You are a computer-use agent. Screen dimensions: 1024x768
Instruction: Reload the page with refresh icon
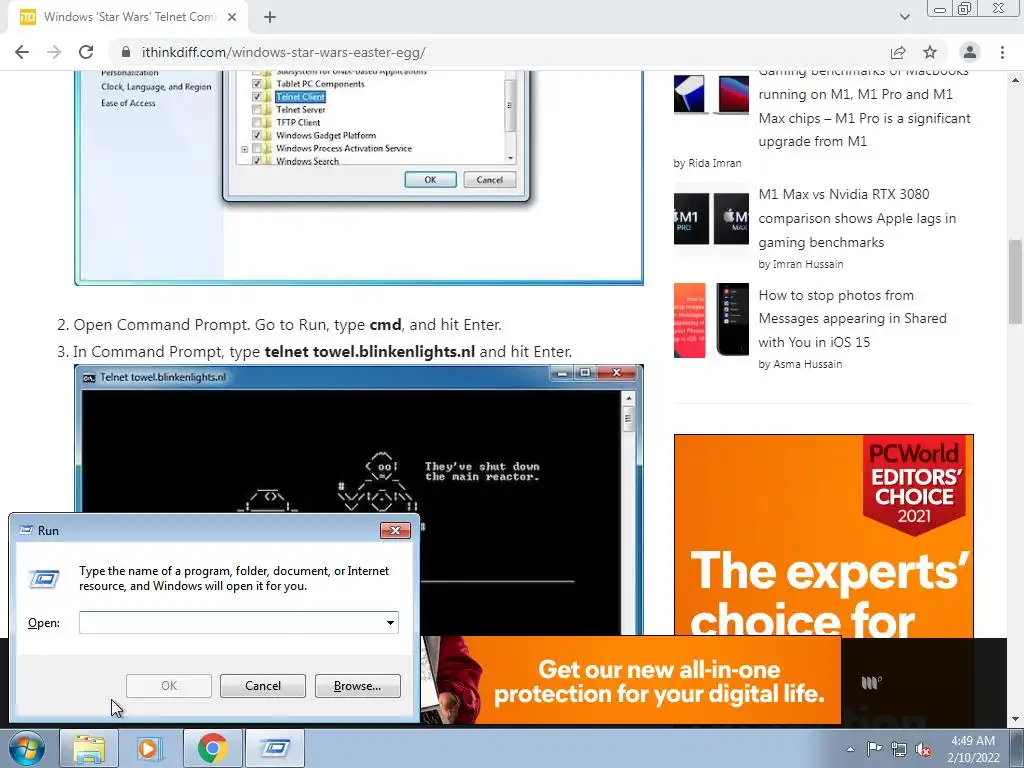point(86,52)
